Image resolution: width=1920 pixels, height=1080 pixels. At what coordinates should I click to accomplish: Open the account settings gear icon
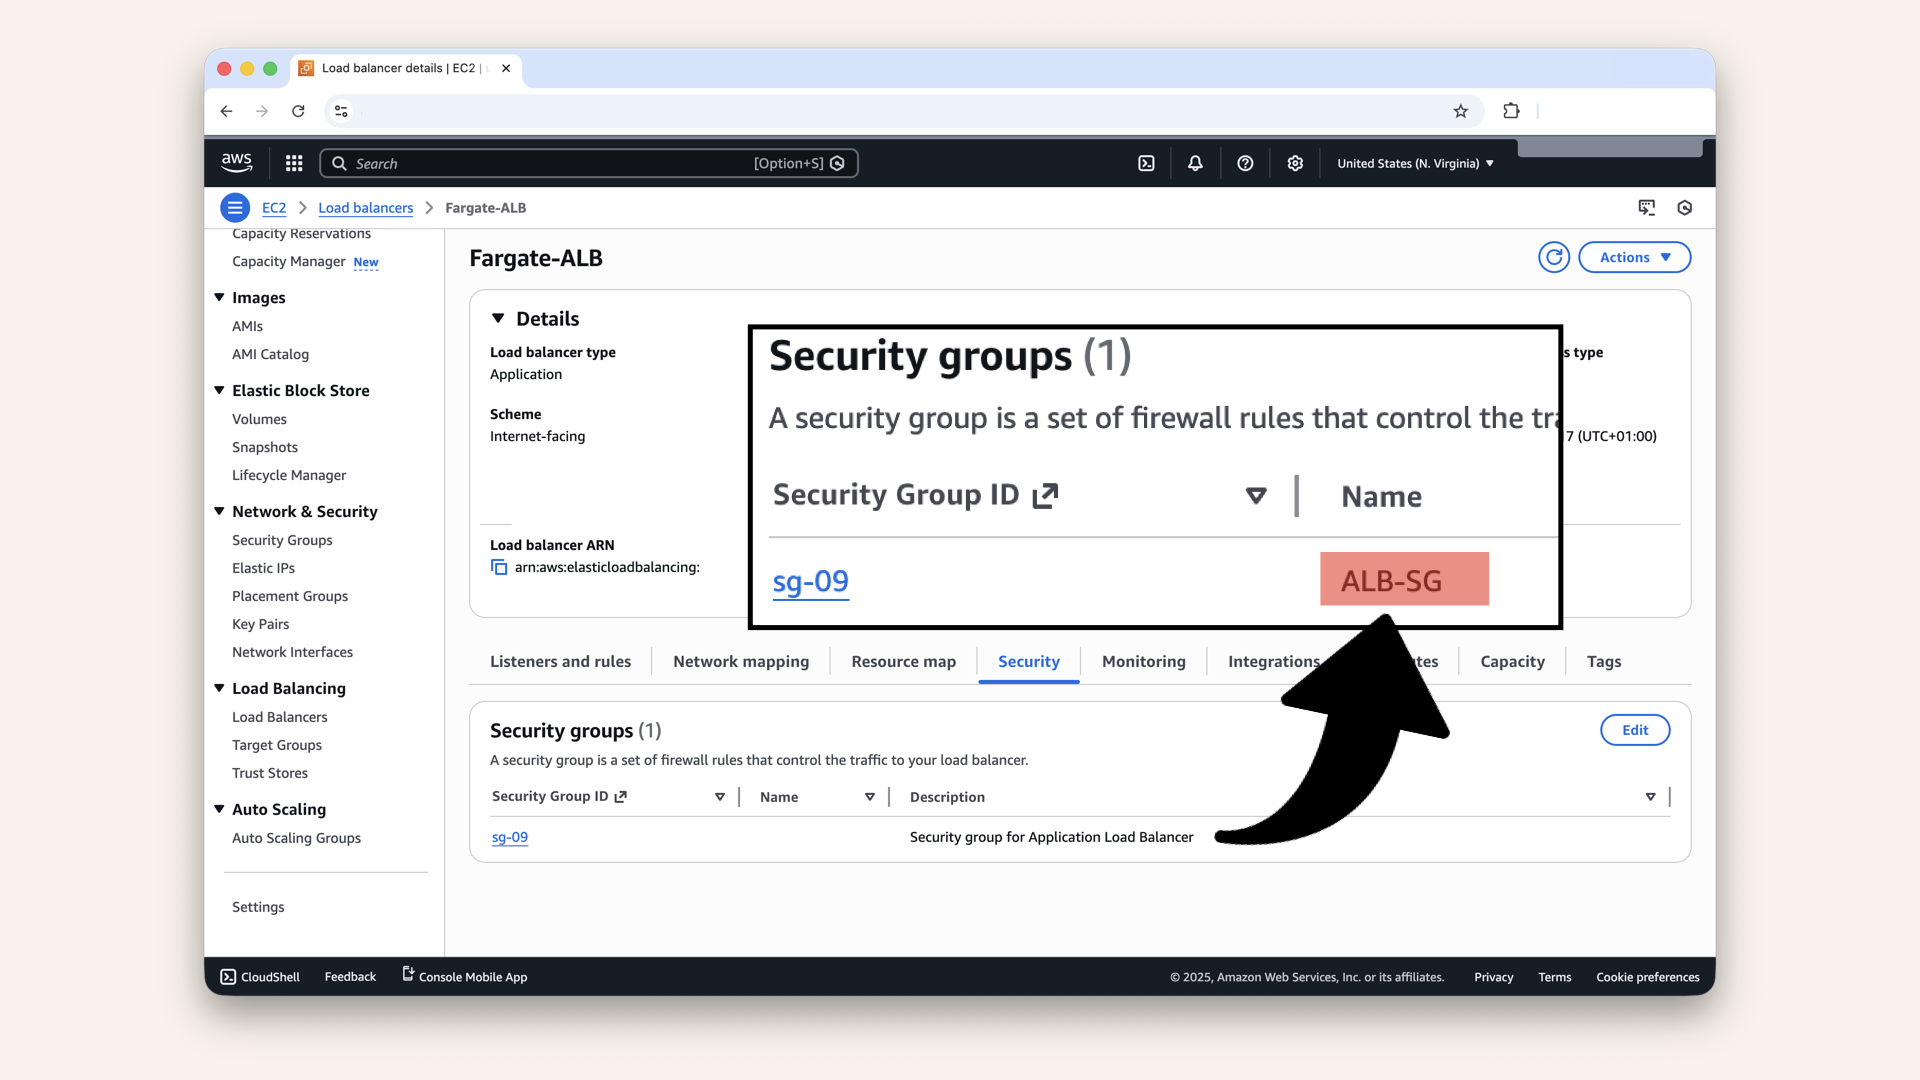[x=1295, y=163]
